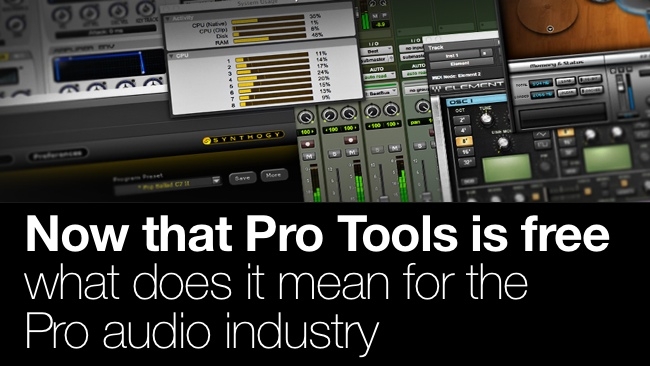Select the 2' octave button in OSC 1

pos(461,120)
